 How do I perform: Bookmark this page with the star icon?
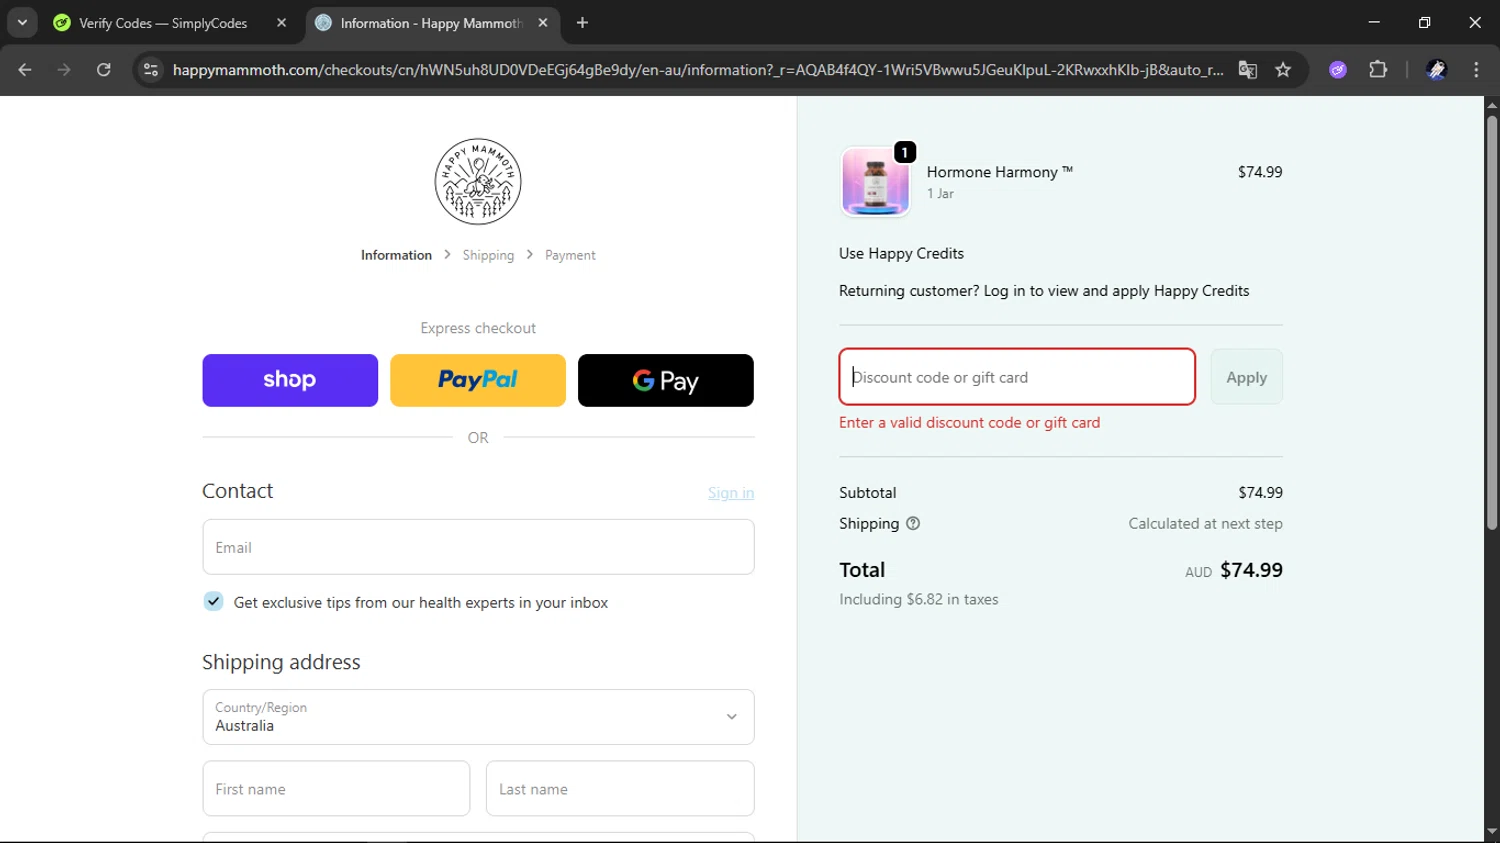coord(1283,70)
